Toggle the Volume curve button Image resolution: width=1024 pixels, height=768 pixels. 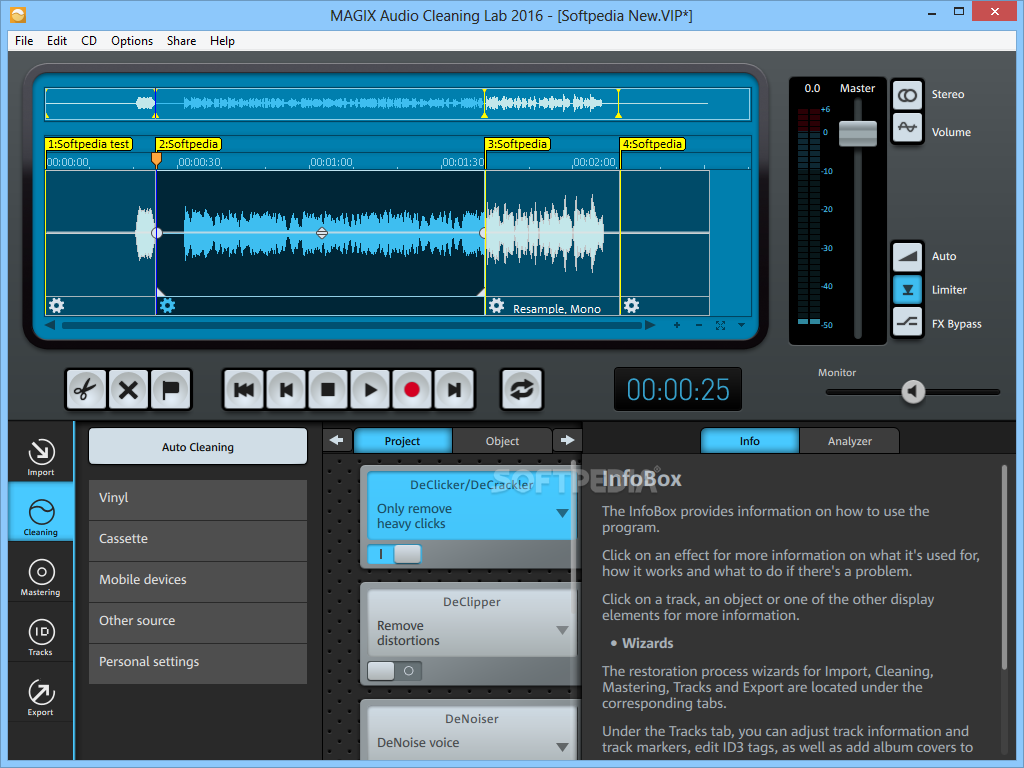(907, 127)
